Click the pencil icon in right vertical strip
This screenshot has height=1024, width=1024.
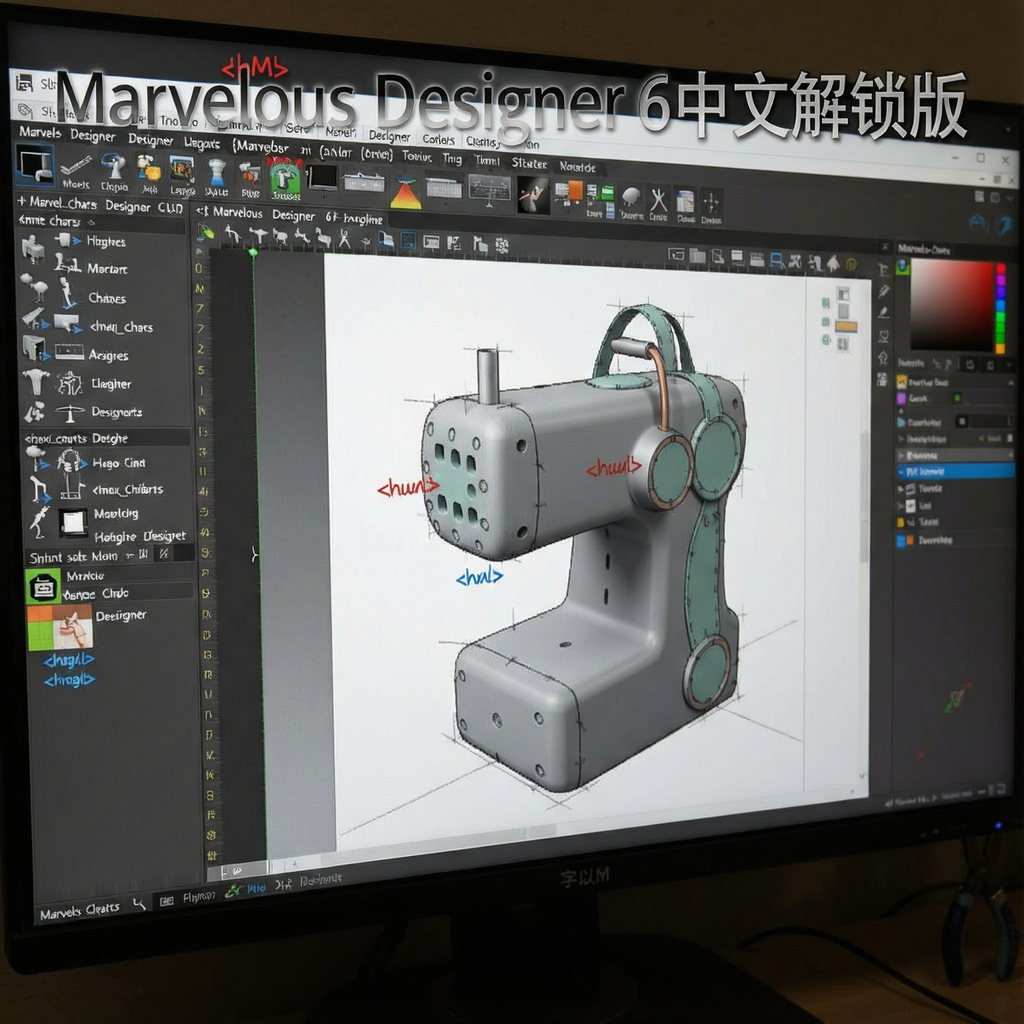point(884,291)
